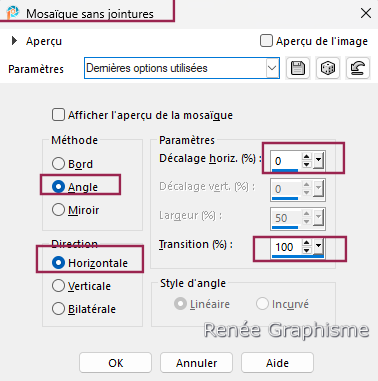378x381 pixels.
Task: Choose the Miroir method option
Action: pyautogui.click(x=58, y=210)
